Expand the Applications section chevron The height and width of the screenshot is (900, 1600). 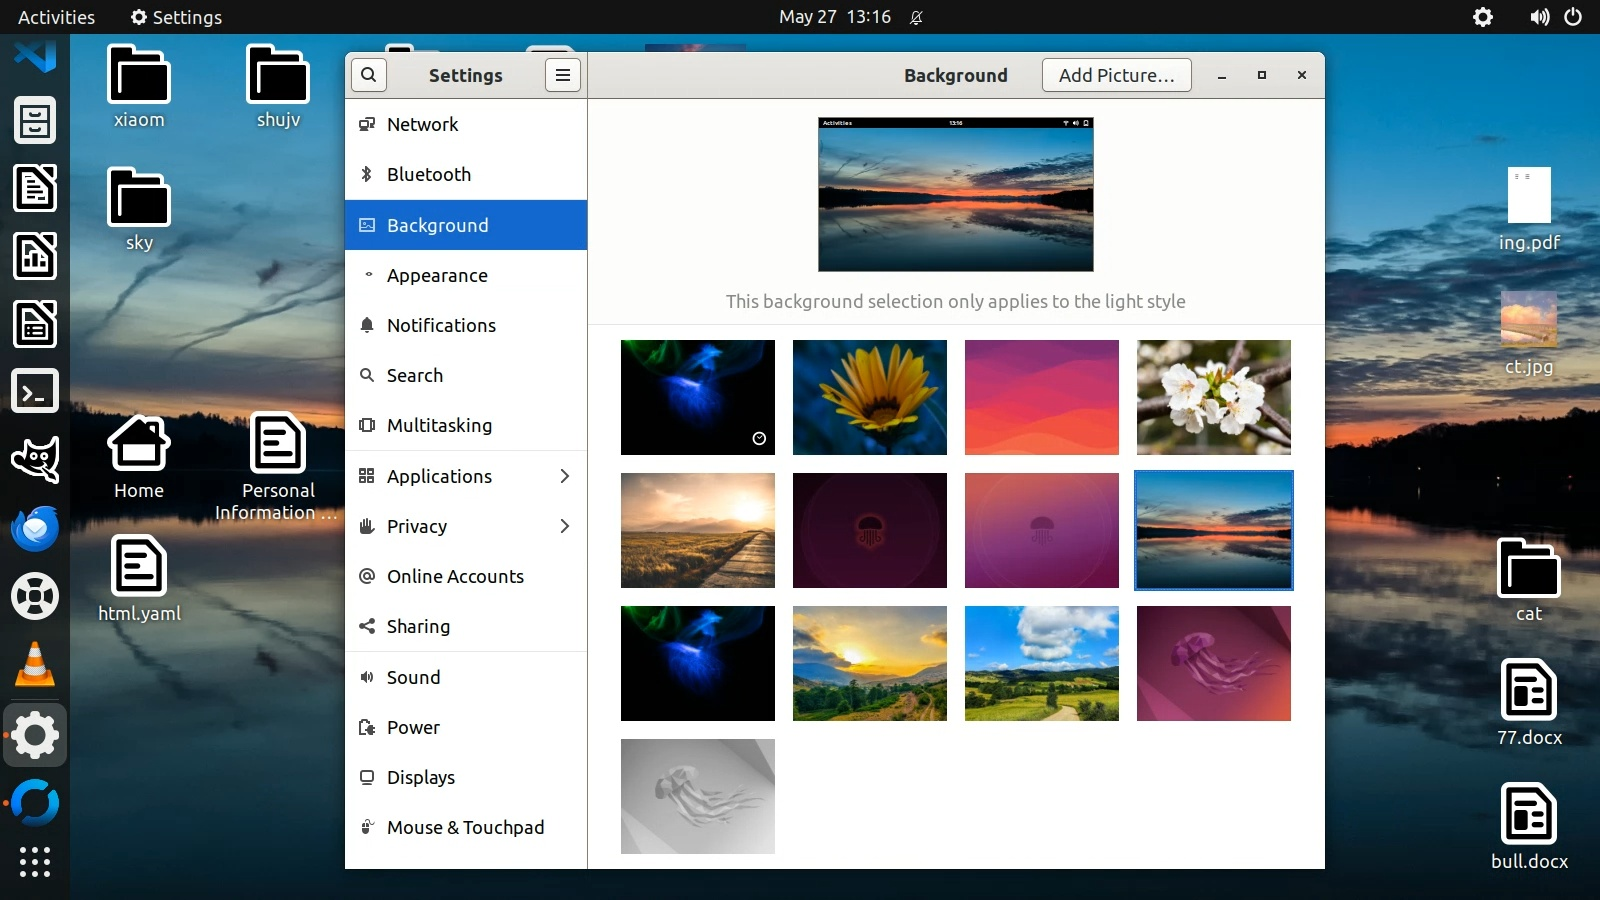[x=565, y=476]
